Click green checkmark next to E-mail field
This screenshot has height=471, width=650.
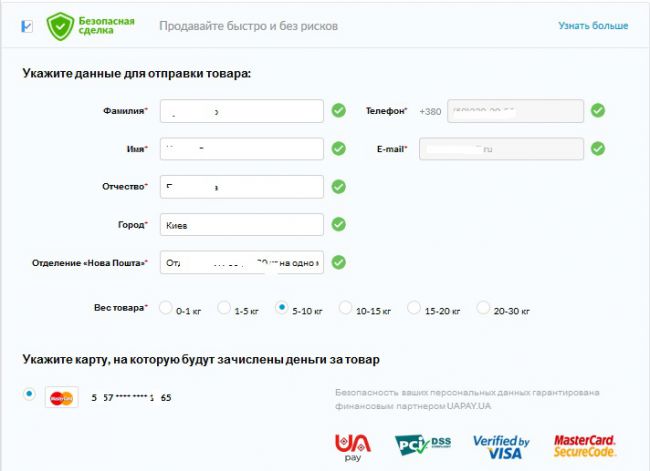point(597,149)
